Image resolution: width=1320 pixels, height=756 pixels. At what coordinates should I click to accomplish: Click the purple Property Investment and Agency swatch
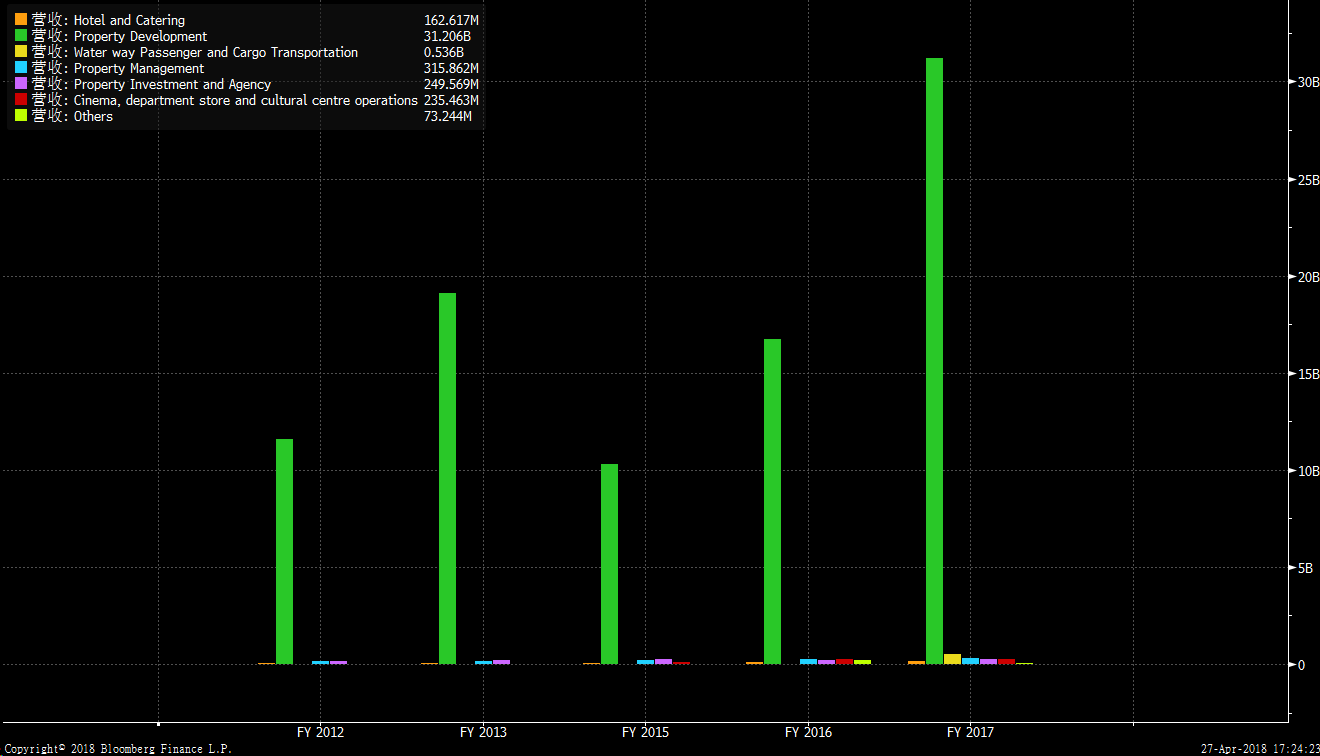(21, 84)
